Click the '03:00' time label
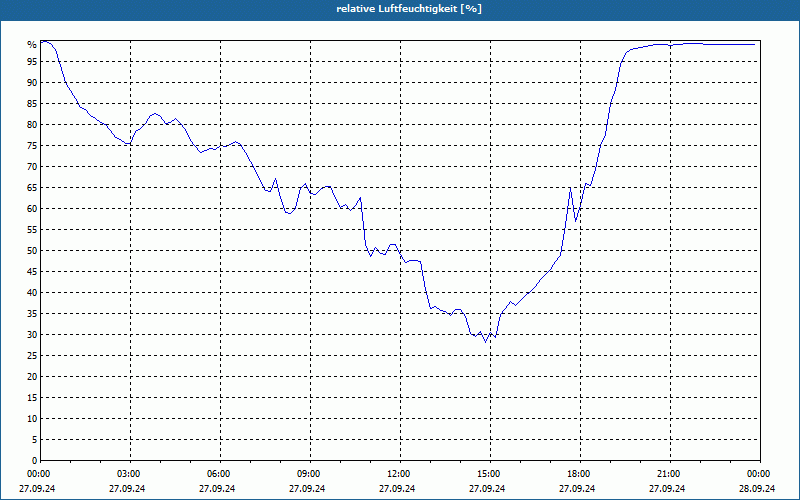 pos(128,474)
